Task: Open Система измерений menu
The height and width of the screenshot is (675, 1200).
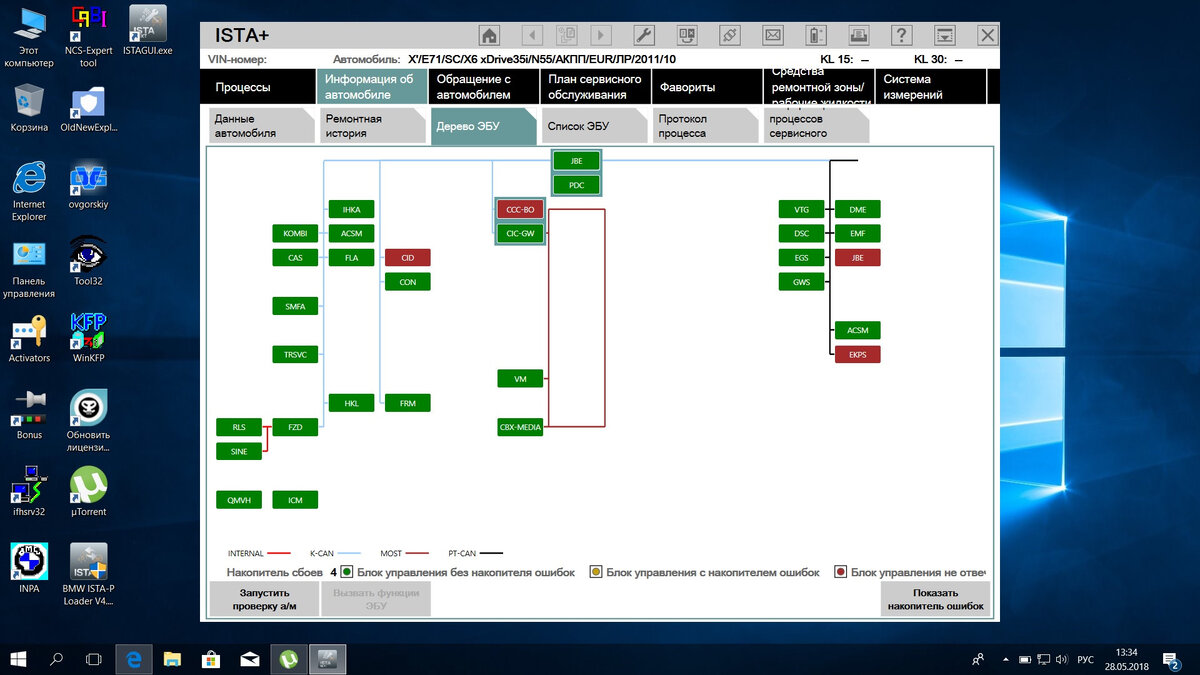Action: (930, 87)
